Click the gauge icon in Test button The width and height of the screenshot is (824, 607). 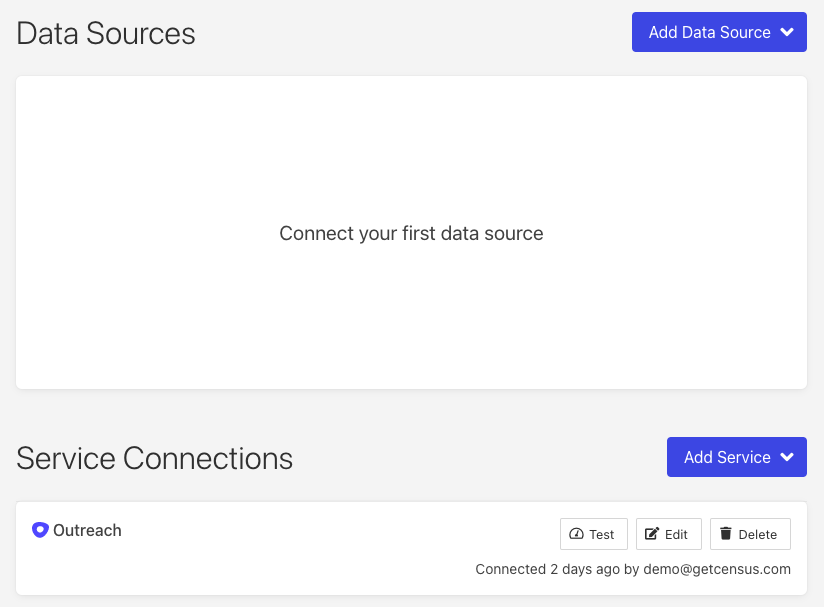[x=576, y=534]
